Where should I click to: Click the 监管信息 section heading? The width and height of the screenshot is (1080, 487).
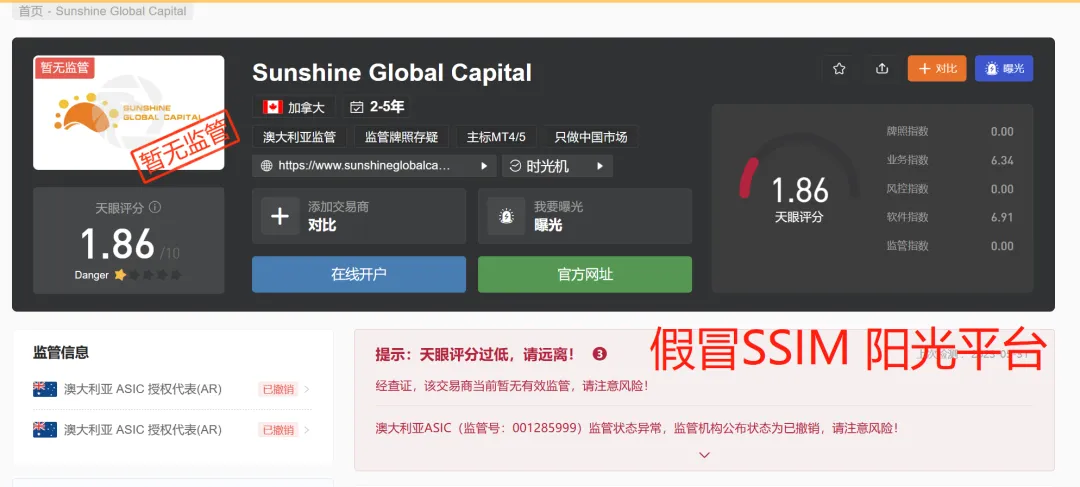(61, 353)
